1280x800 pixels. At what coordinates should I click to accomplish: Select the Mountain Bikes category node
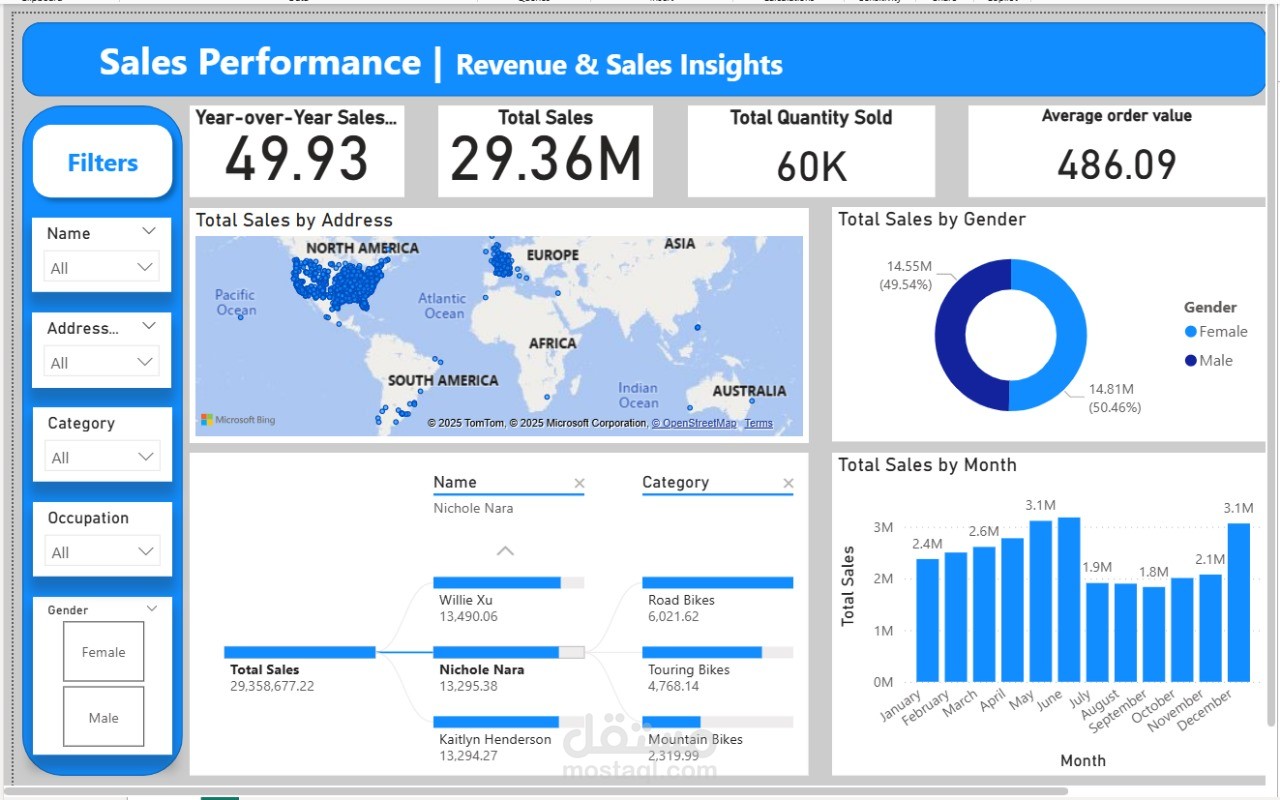[717, 739]
